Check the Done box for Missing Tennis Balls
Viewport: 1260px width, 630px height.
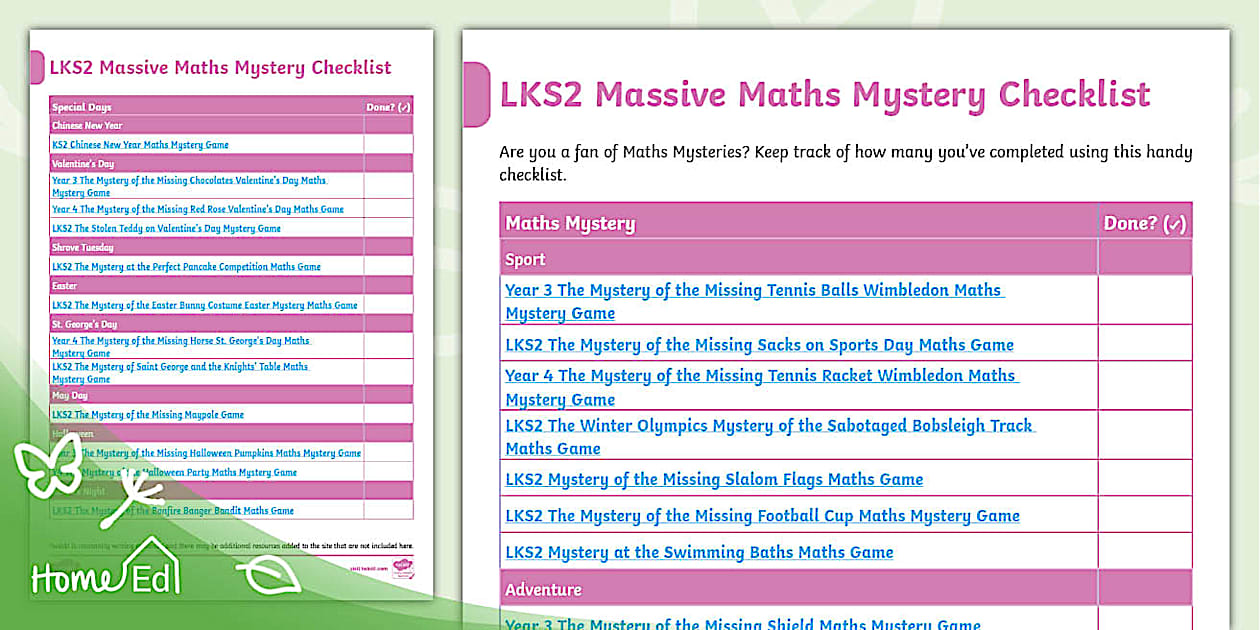(1144, 300)
